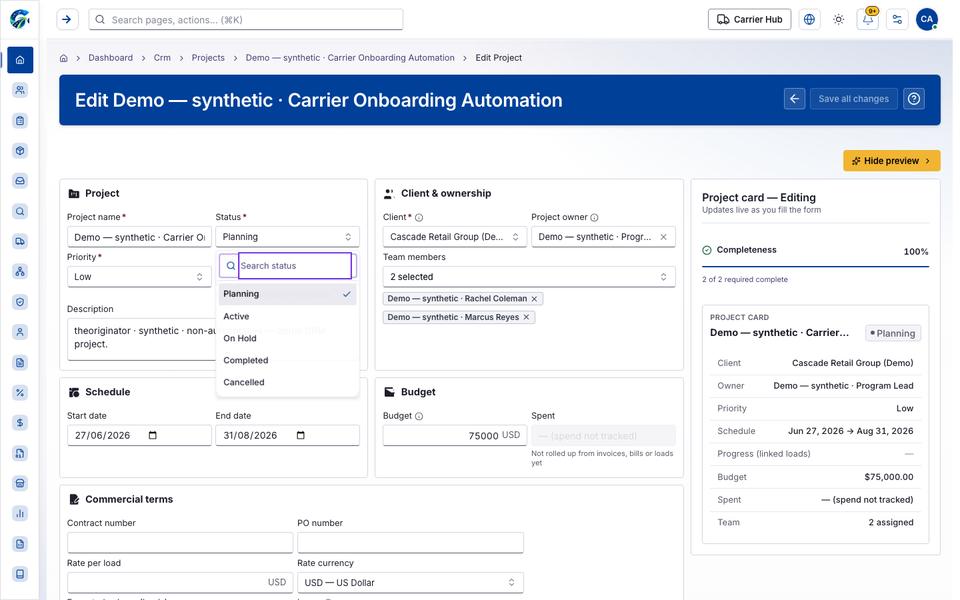Expand the Team members dropdown
The image size is (960, 600).
click(x=529, y=277)
